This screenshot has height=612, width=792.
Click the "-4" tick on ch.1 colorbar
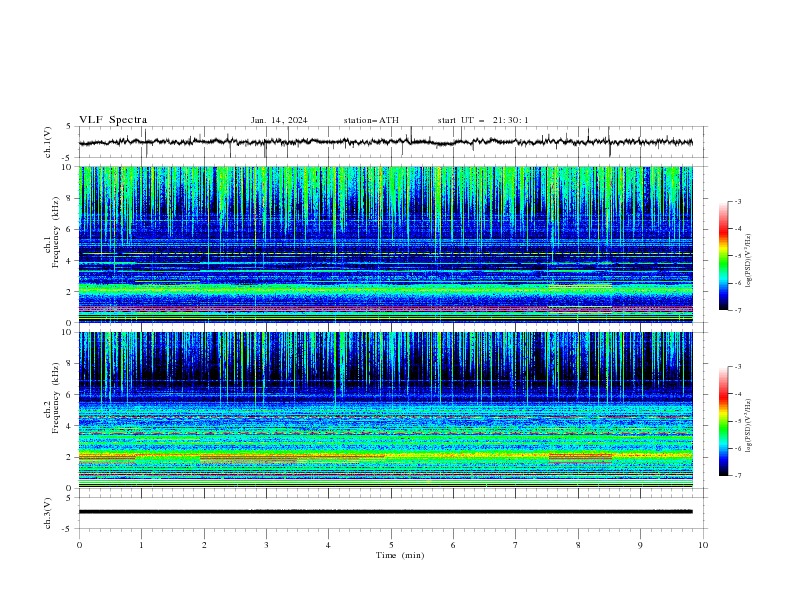737,229
